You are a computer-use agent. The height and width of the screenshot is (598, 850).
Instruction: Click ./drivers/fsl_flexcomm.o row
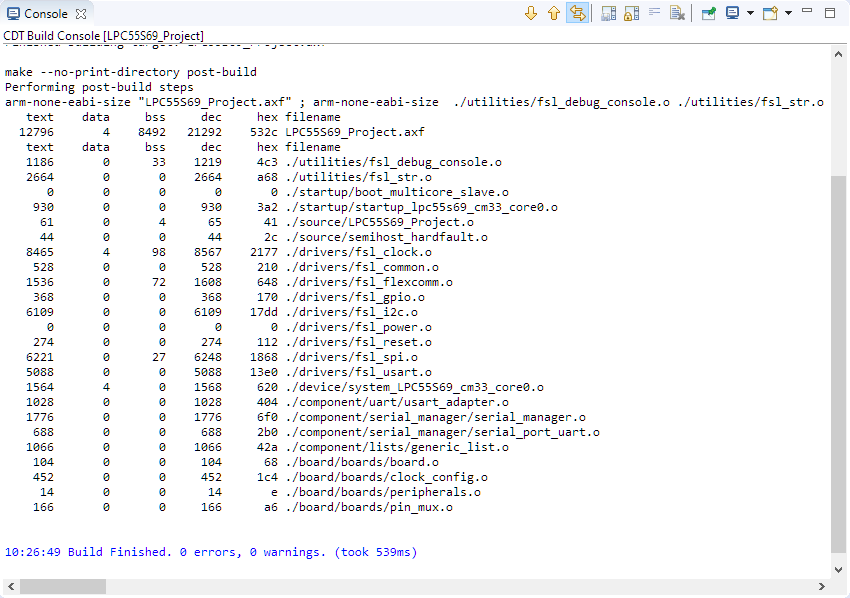pyautogui.click(x=369, y=282)
